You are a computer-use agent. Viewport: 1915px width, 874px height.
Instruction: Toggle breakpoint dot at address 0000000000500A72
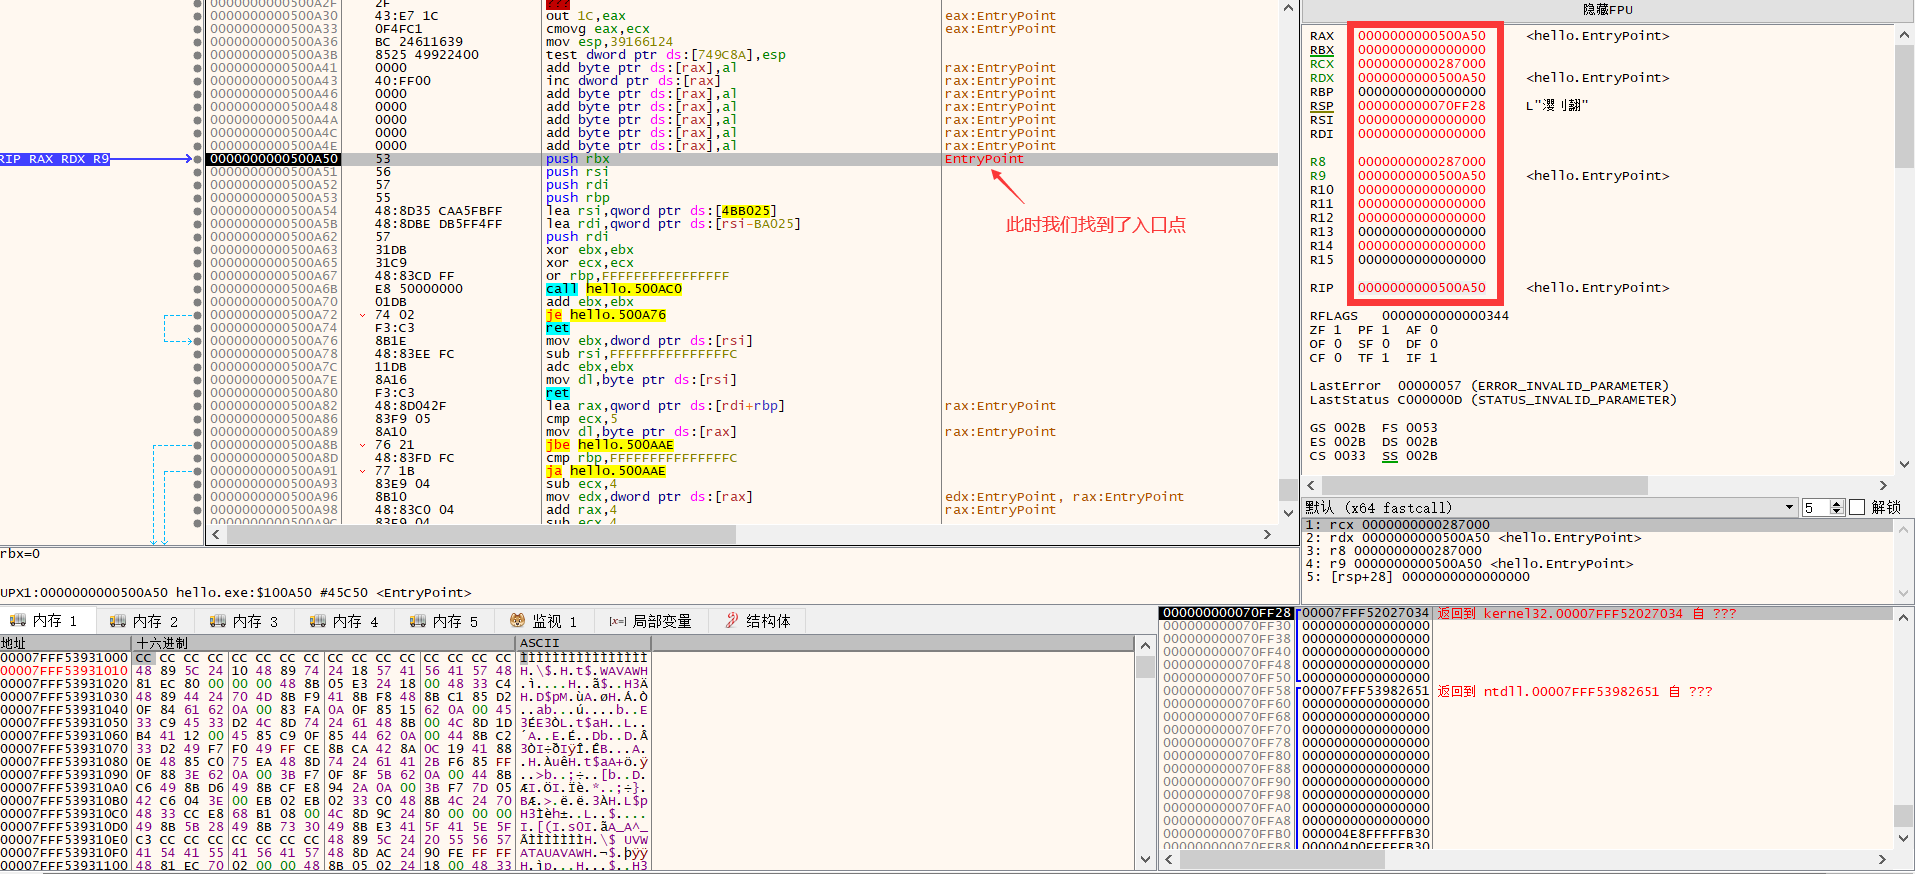click(197, 315)
